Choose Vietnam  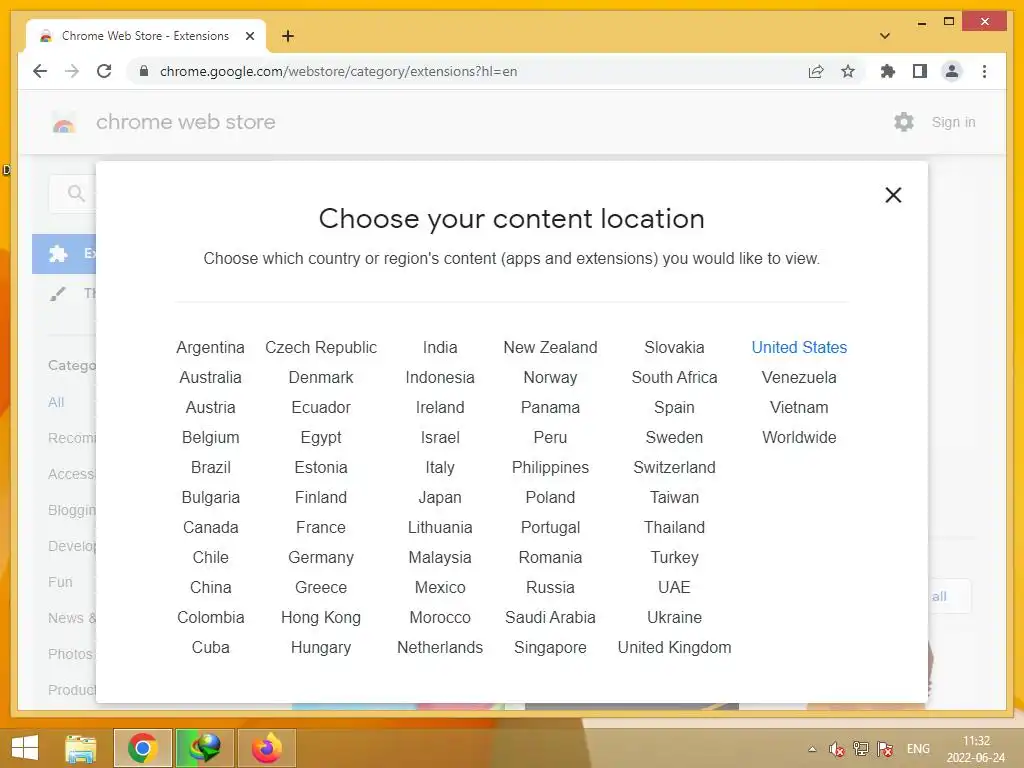click(799, 408)
